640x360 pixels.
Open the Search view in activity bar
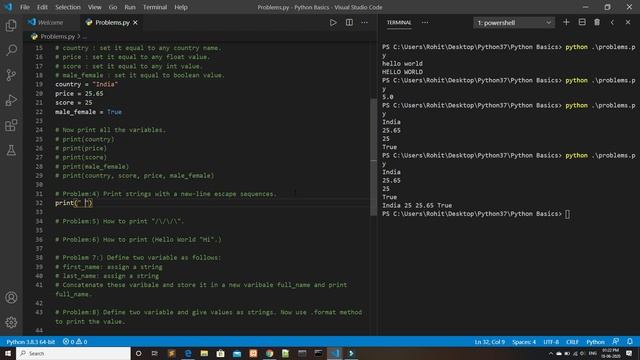11,50
